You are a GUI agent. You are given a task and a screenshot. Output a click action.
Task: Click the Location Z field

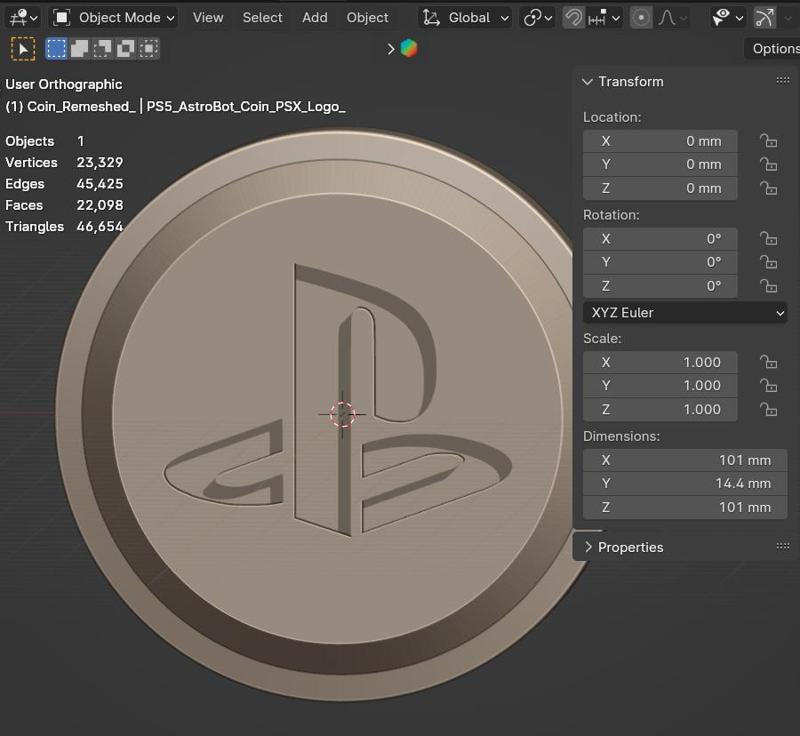(x=660, y=188)
